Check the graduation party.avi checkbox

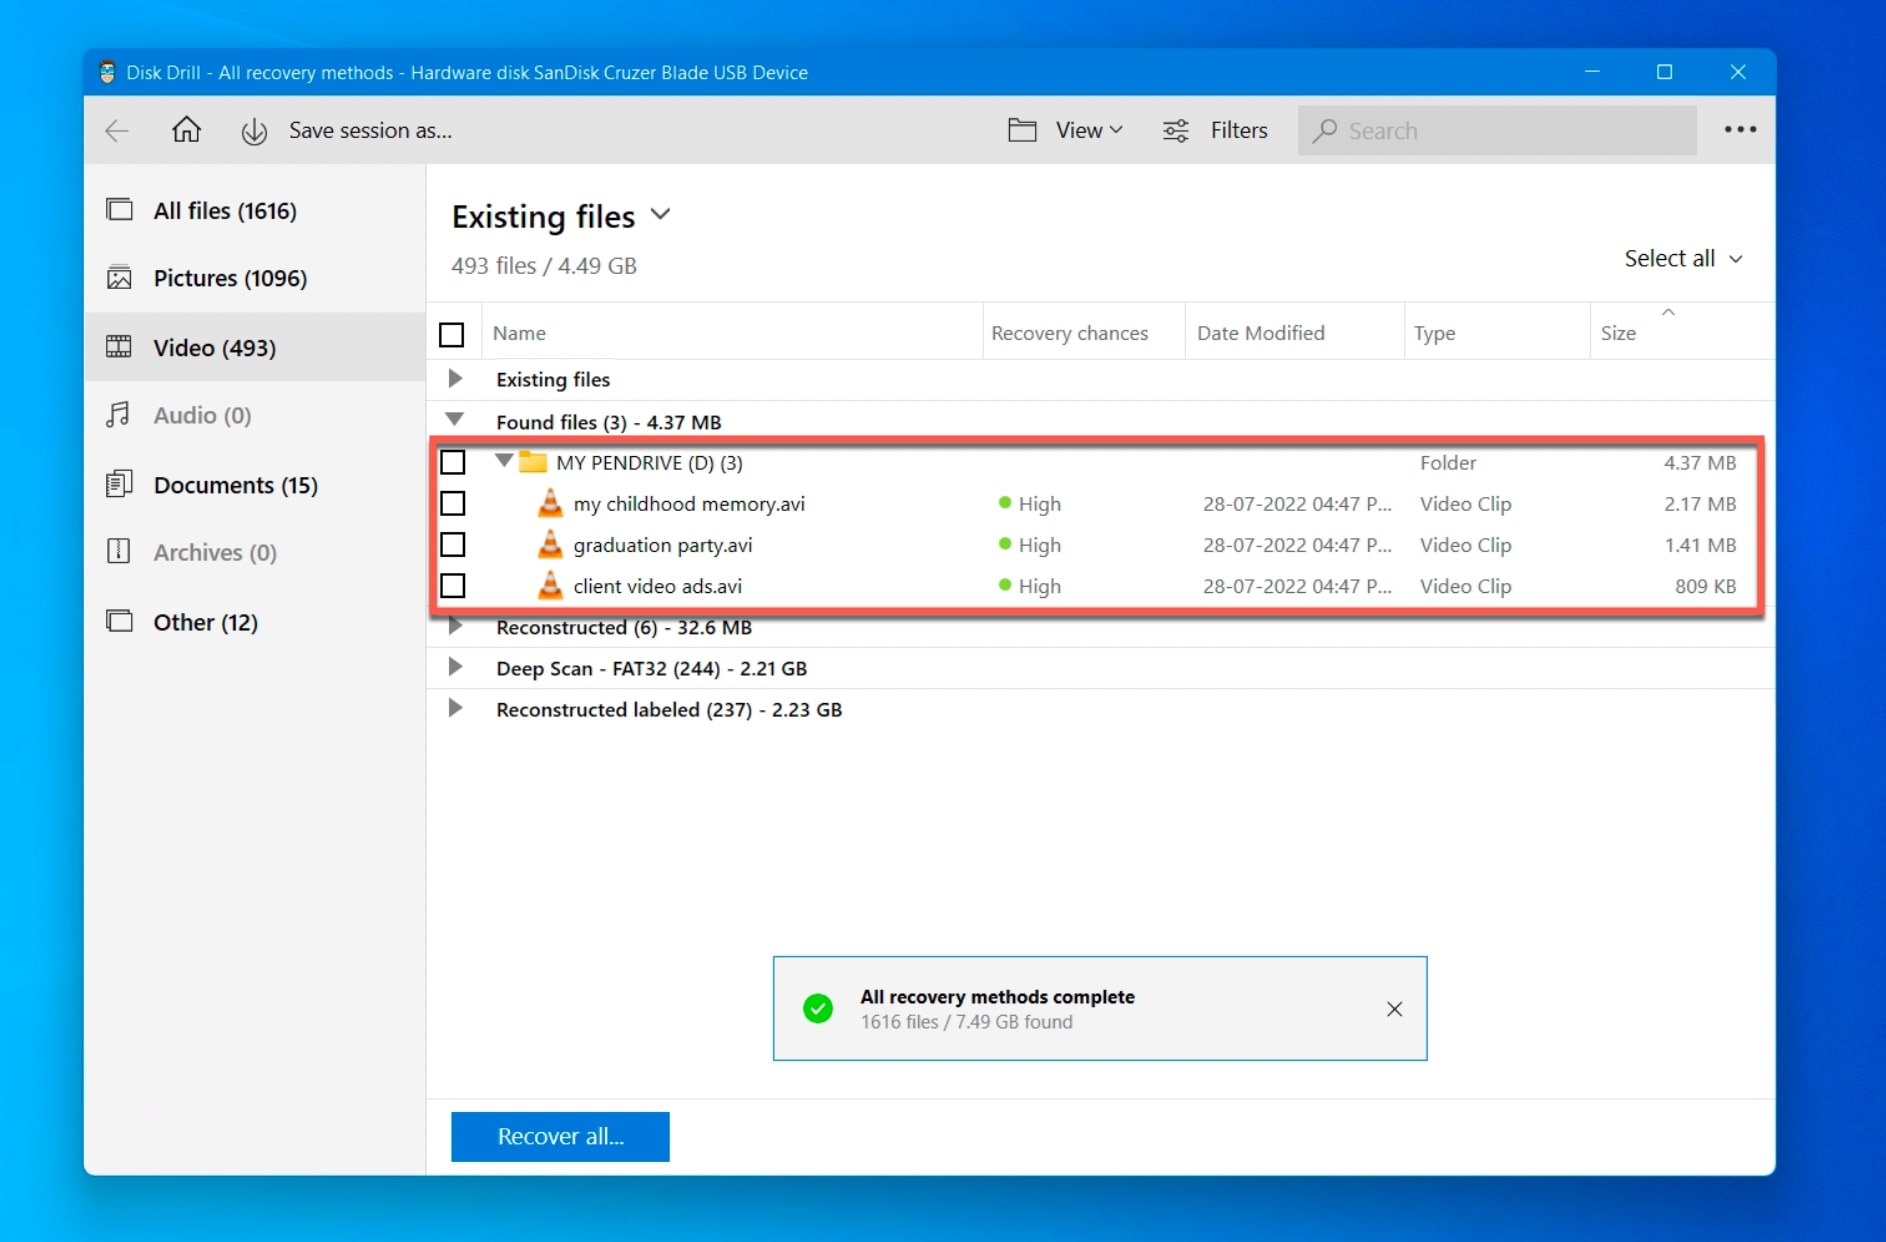453,544
